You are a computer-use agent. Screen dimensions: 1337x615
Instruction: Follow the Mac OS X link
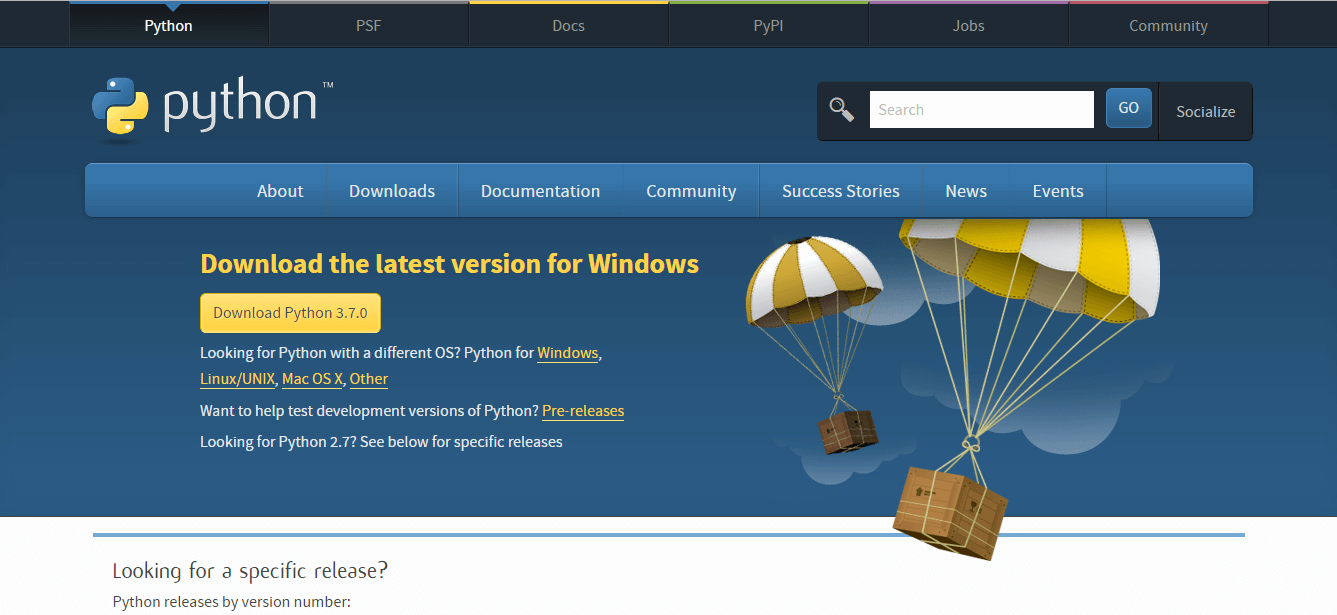tap(312, 379)
